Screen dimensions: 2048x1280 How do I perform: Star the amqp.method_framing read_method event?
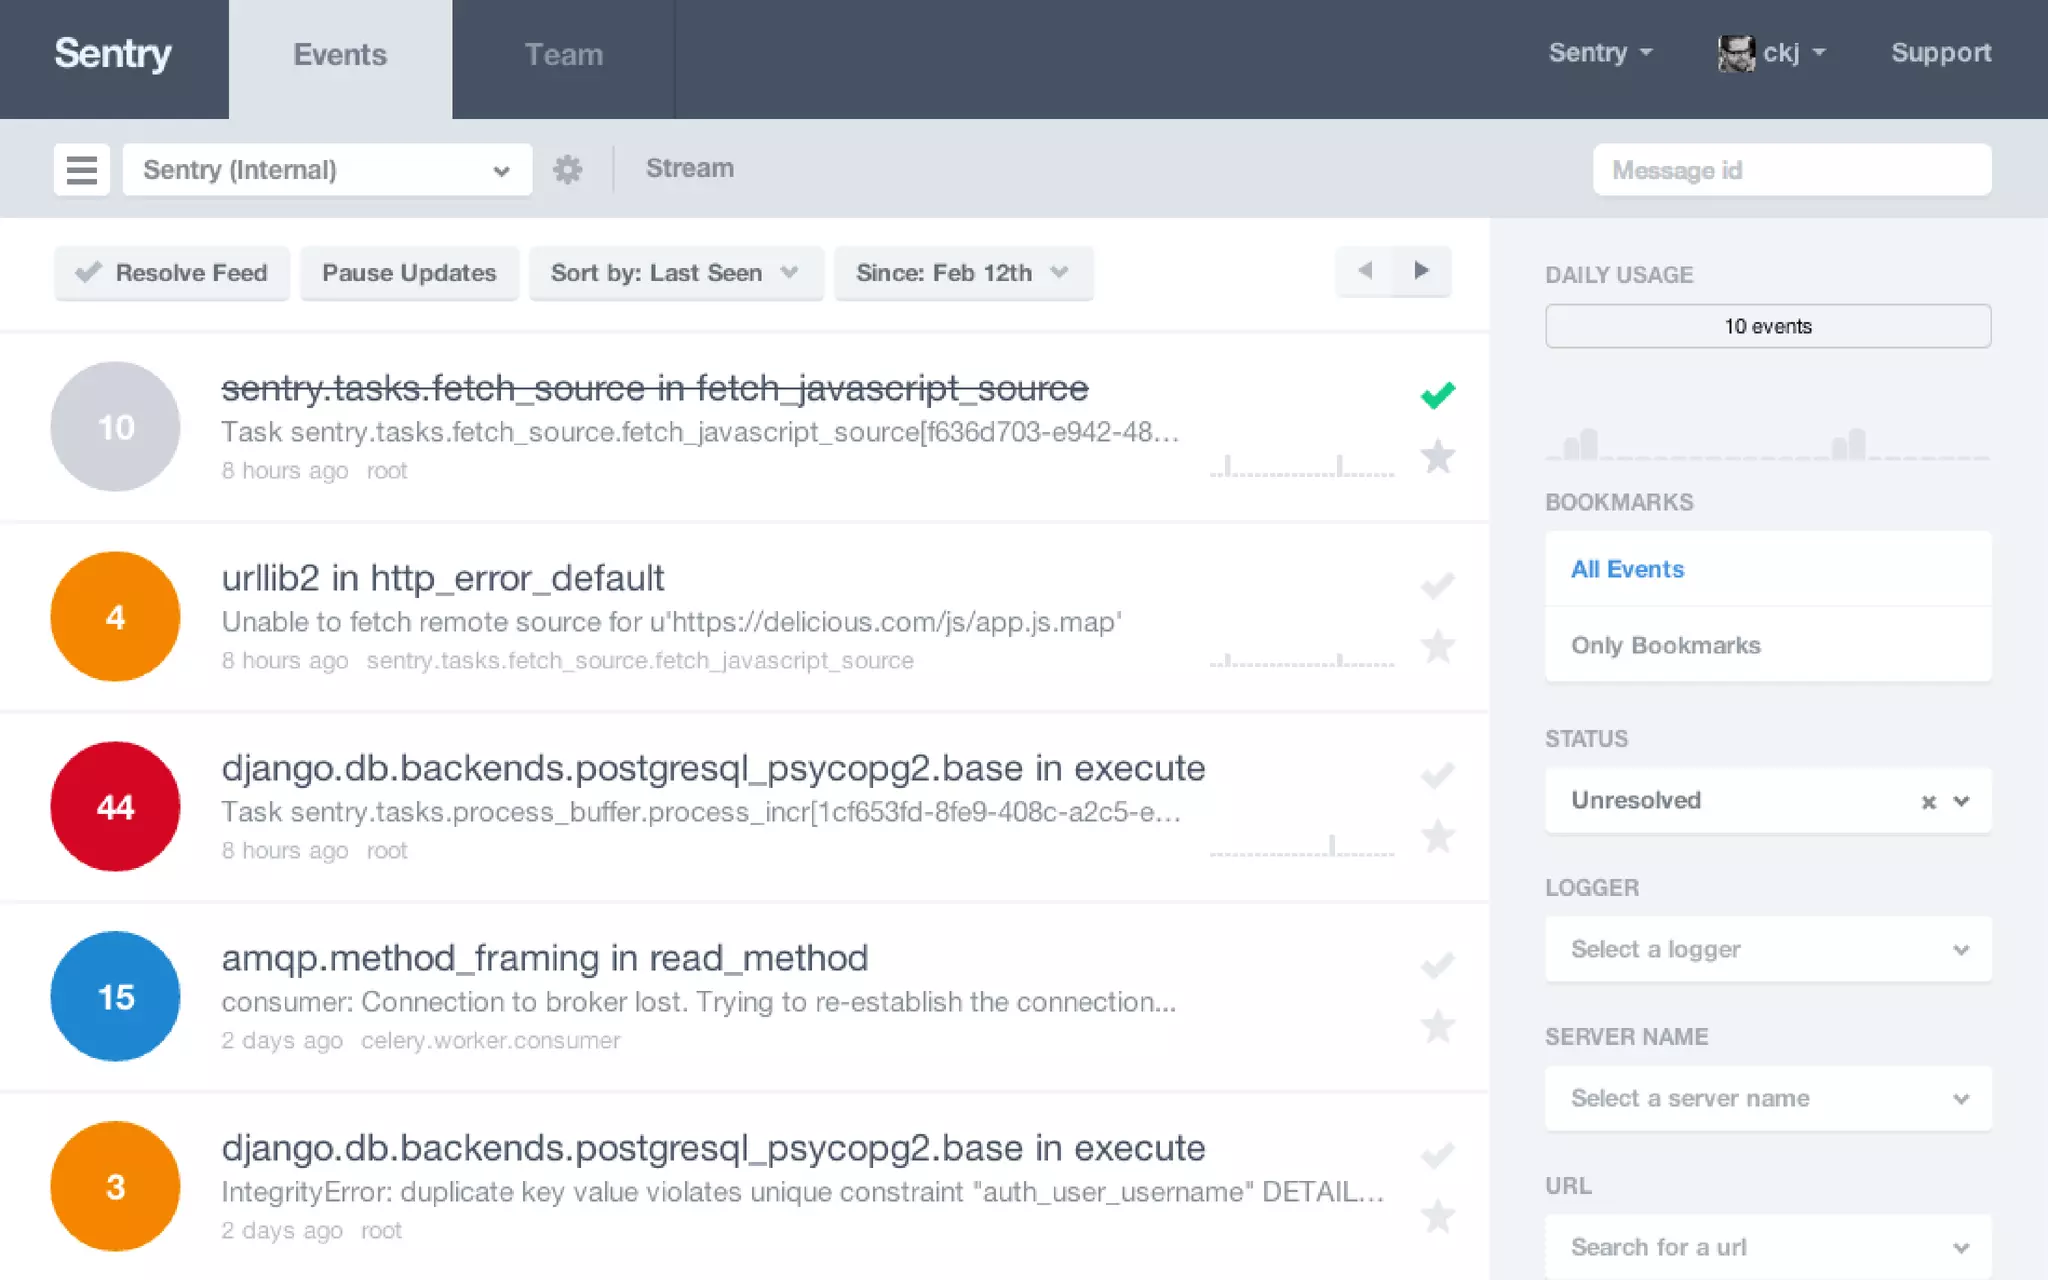point(1437,1027)
